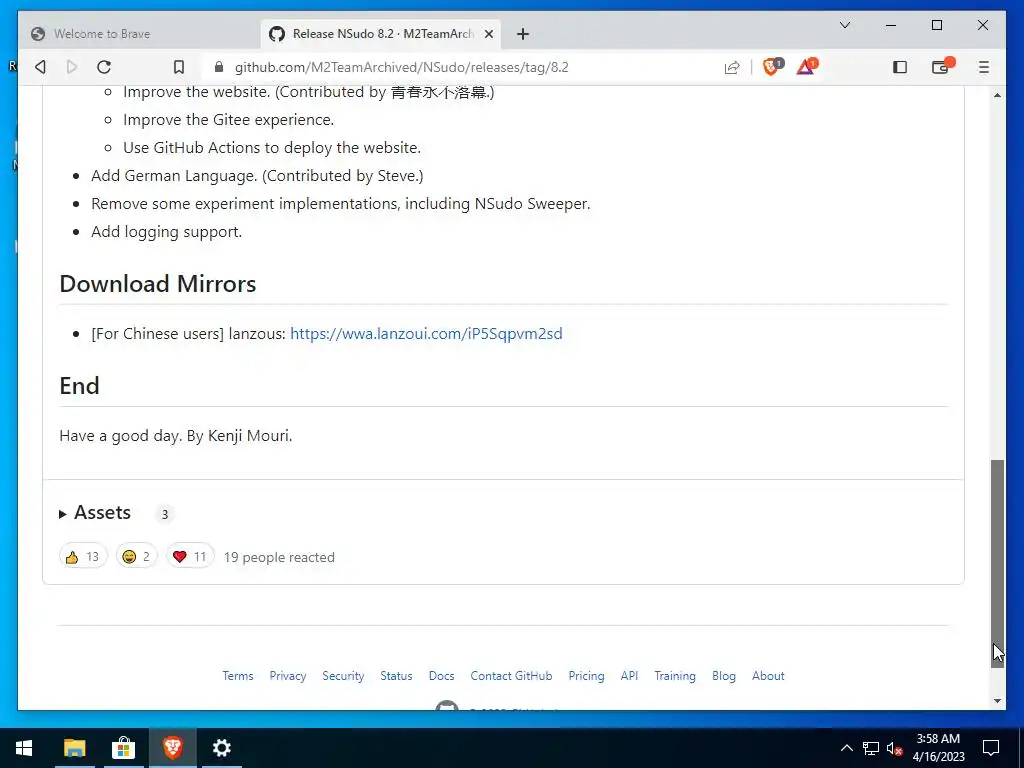
Task: Open Brave Shields lion icon
Action: pyautogui.click(x=773, y=66)
